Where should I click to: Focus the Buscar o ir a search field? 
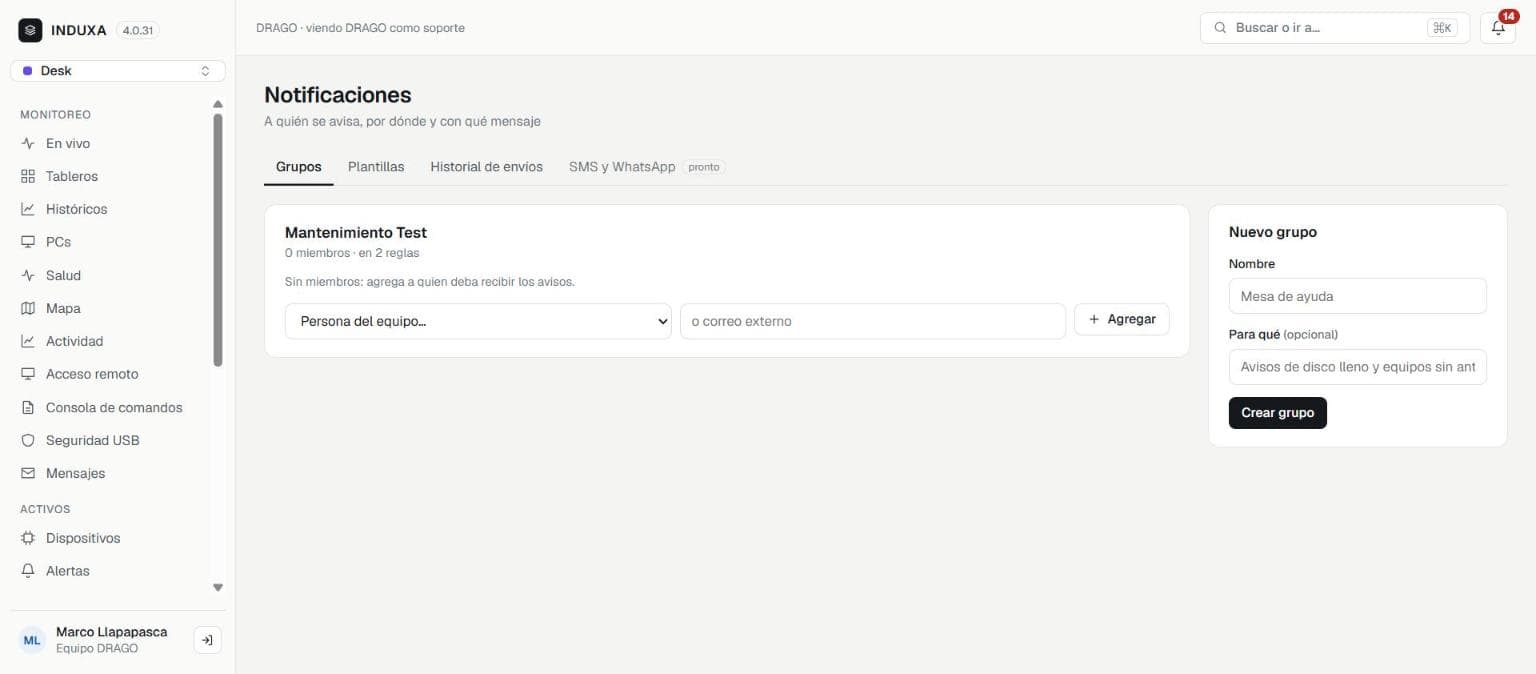tap(1335, 28)
